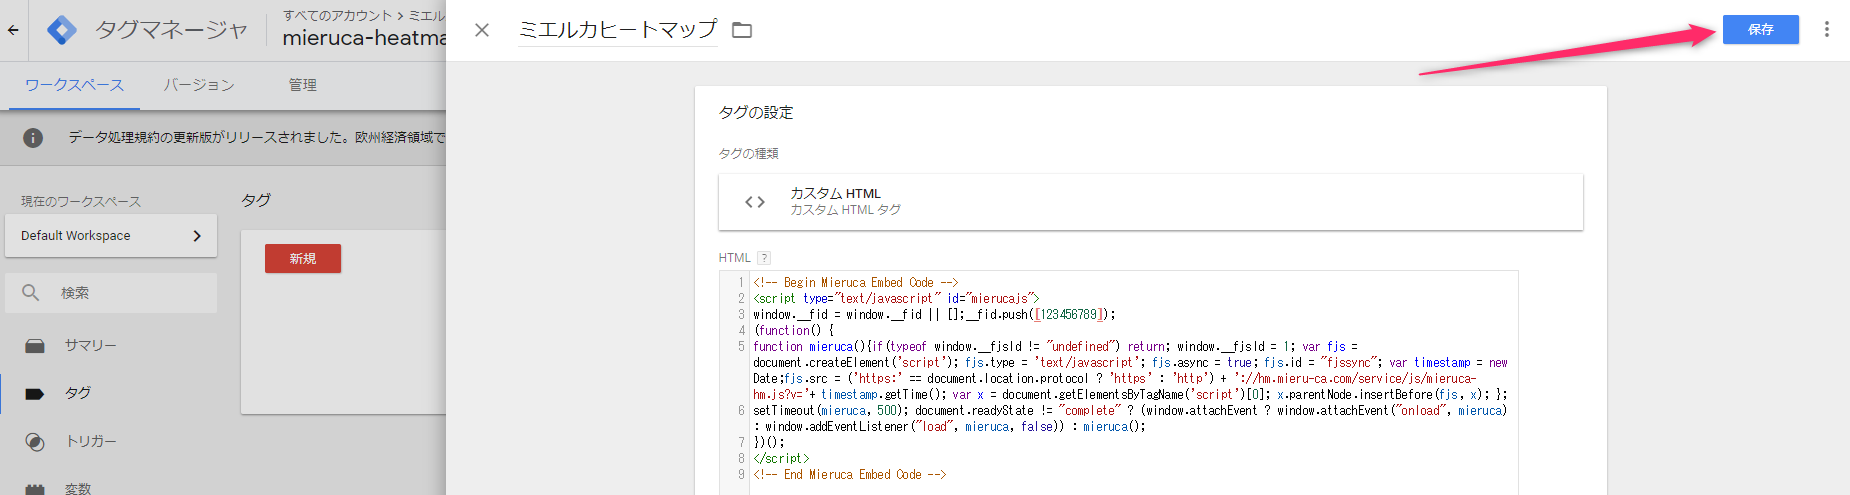
Task: Open the three-dot more options menu
Action: point(1826,30)
